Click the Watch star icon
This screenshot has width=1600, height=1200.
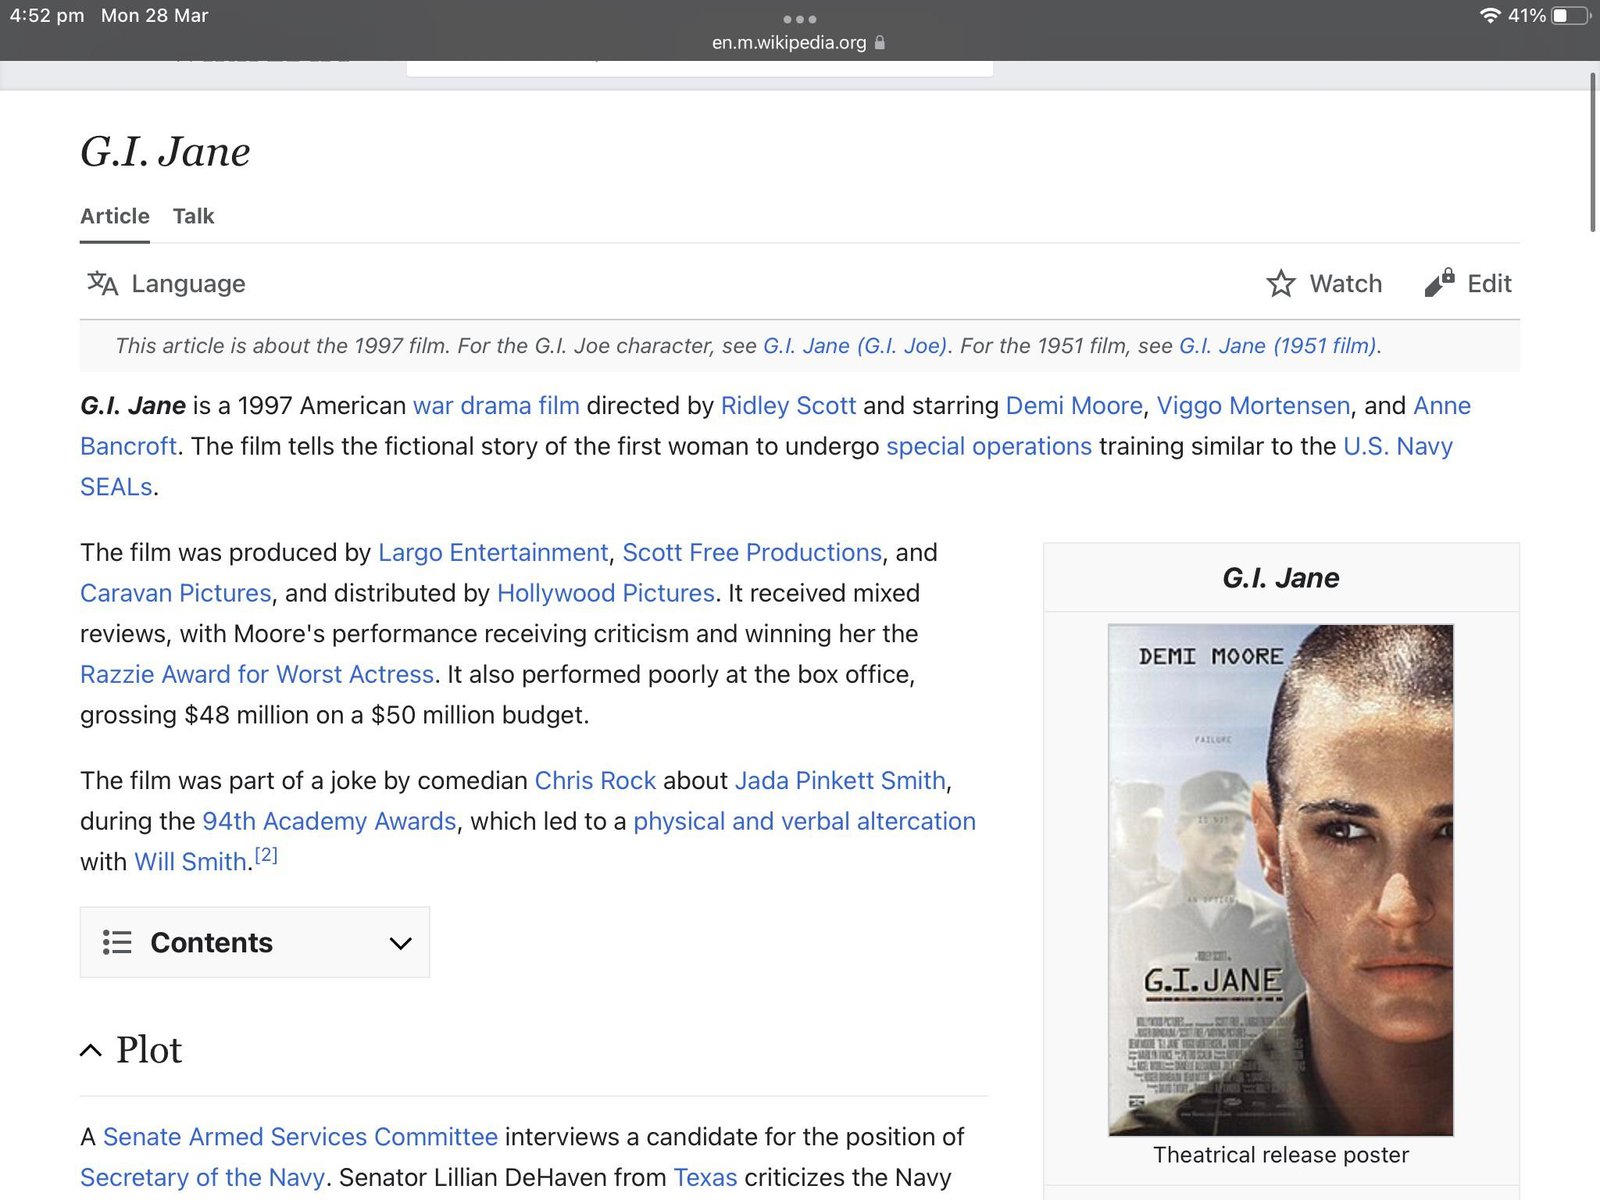[1281, 284]
